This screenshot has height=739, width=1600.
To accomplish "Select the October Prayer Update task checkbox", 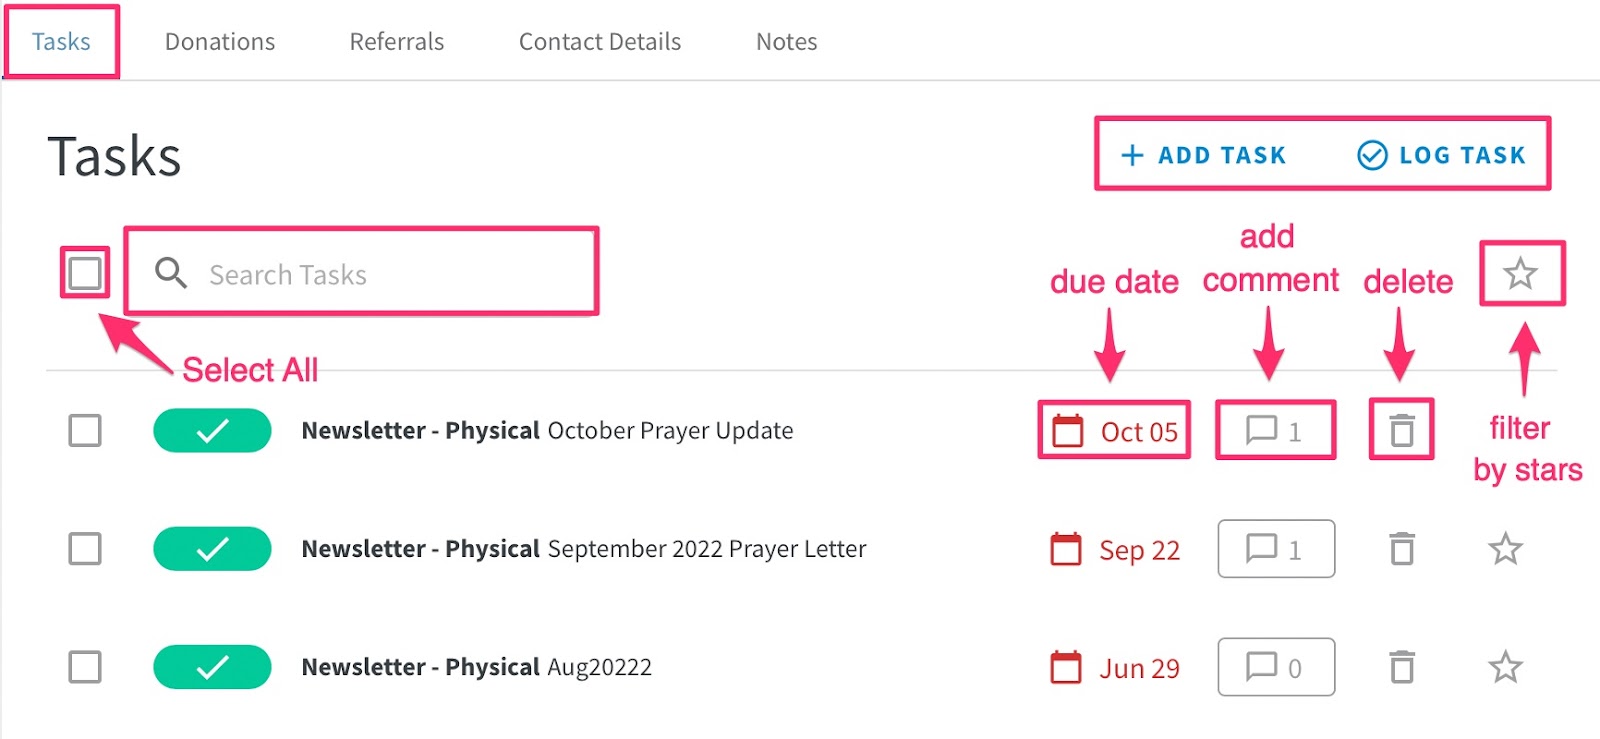I will (85, 431).
